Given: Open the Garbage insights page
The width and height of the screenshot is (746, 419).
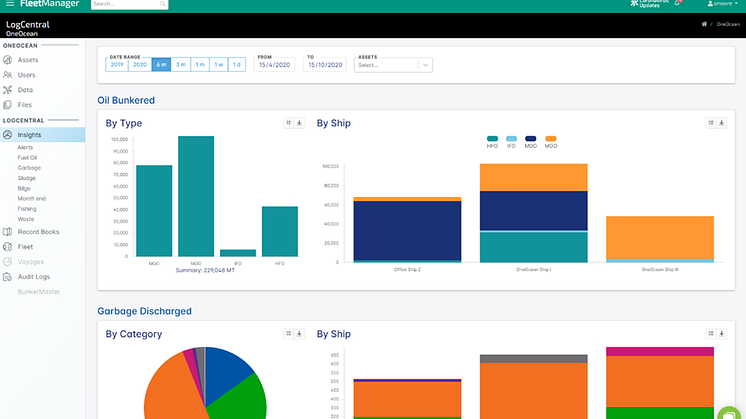Looking at the screenshot, I should 29,168.
